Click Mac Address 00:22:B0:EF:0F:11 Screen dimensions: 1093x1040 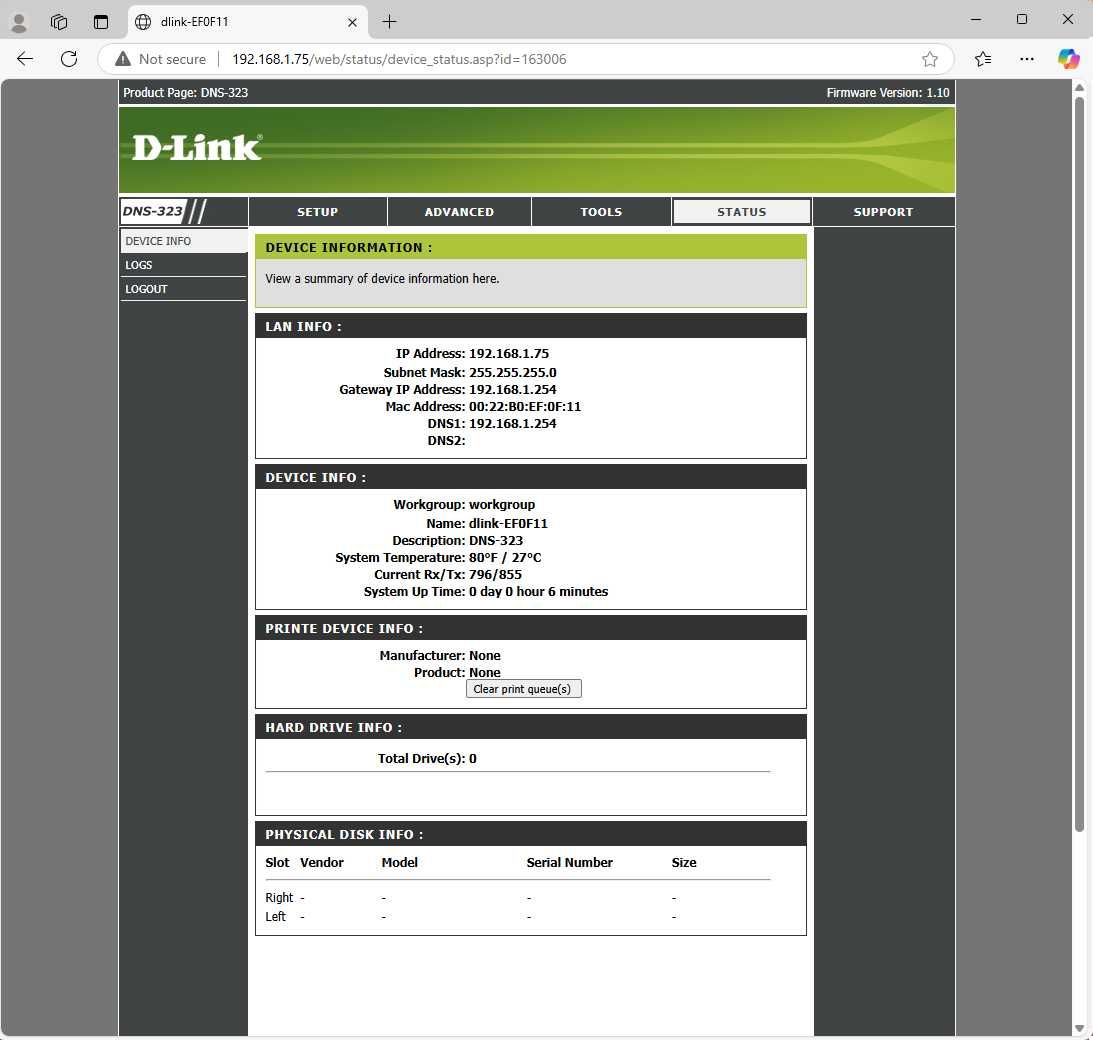524,406
